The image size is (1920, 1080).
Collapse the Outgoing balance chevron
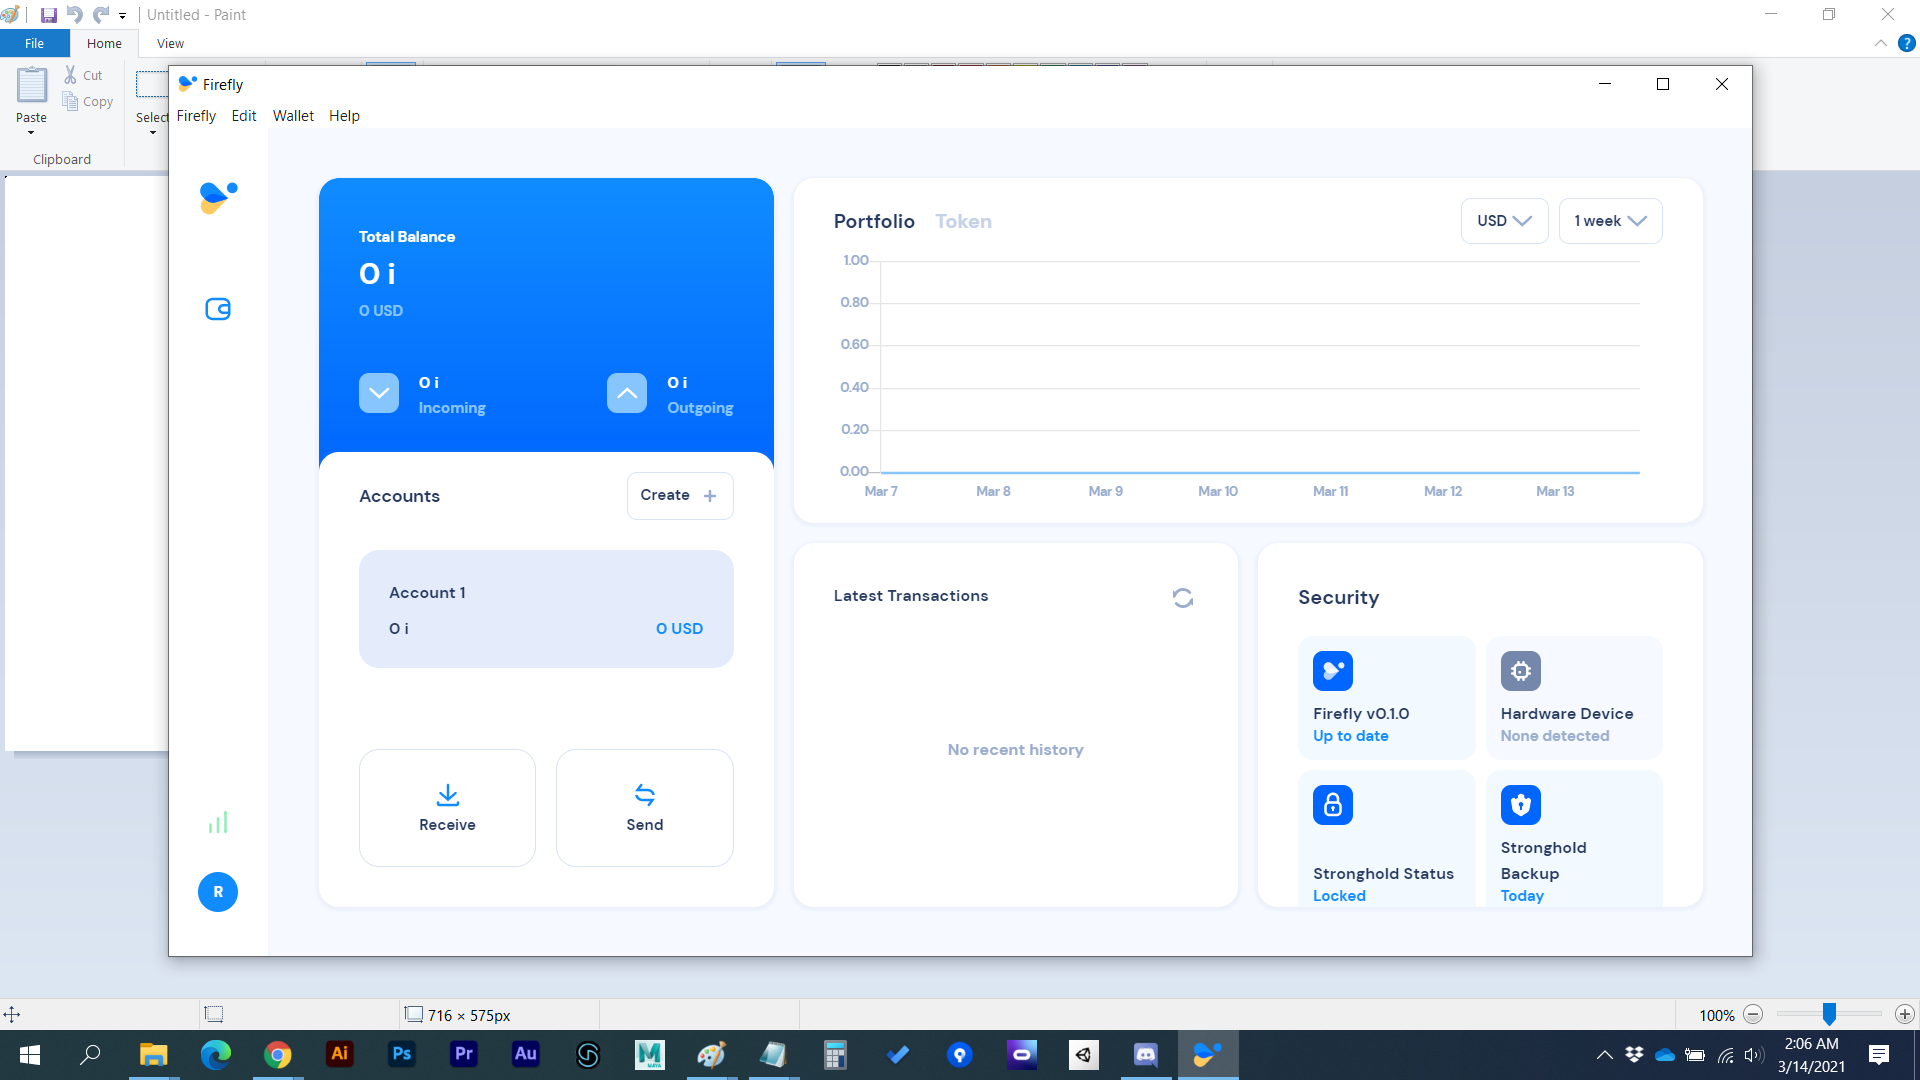coord(626,392)
